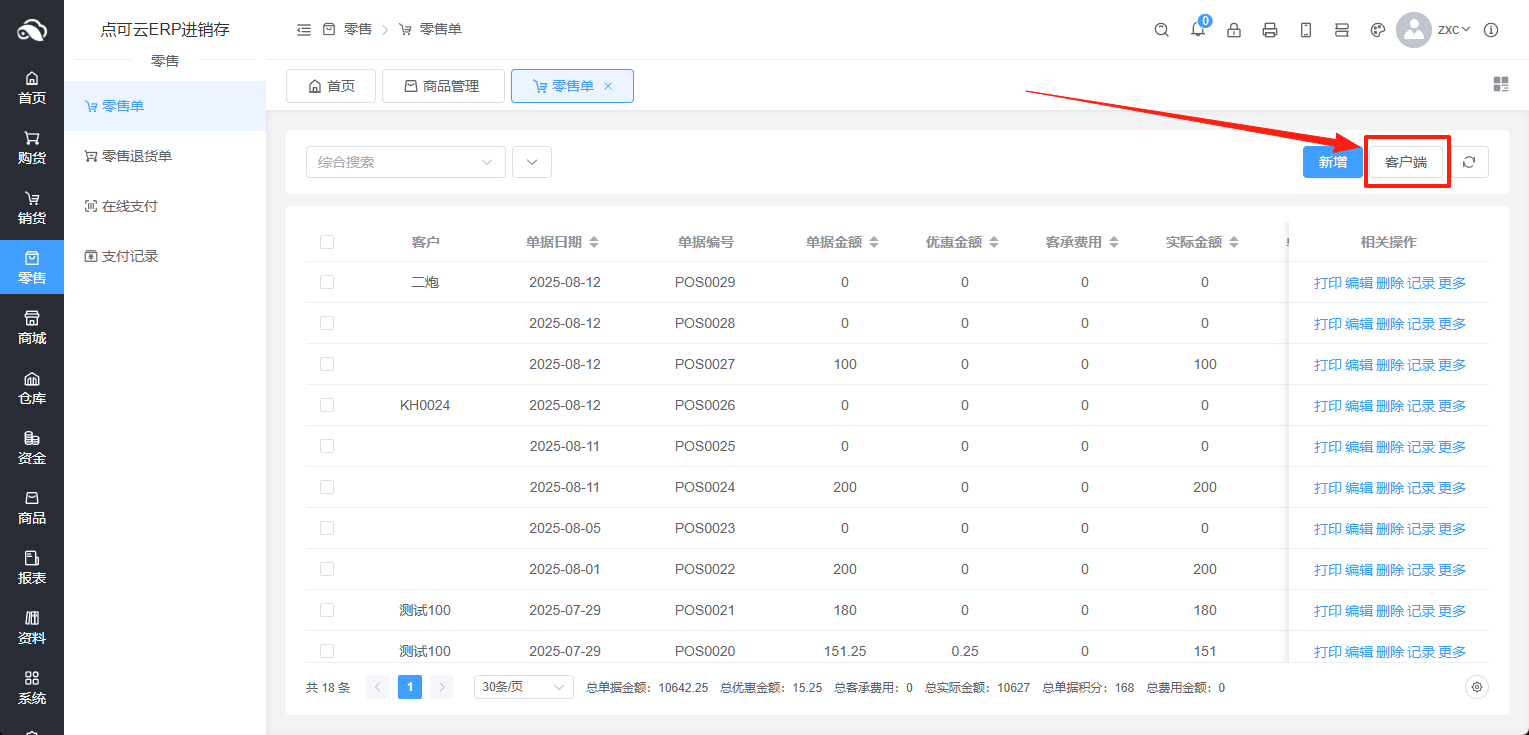Sort by 单据日期 column
The width and height of the screenshot is (1529, 735).
click(x=594, y=242)
